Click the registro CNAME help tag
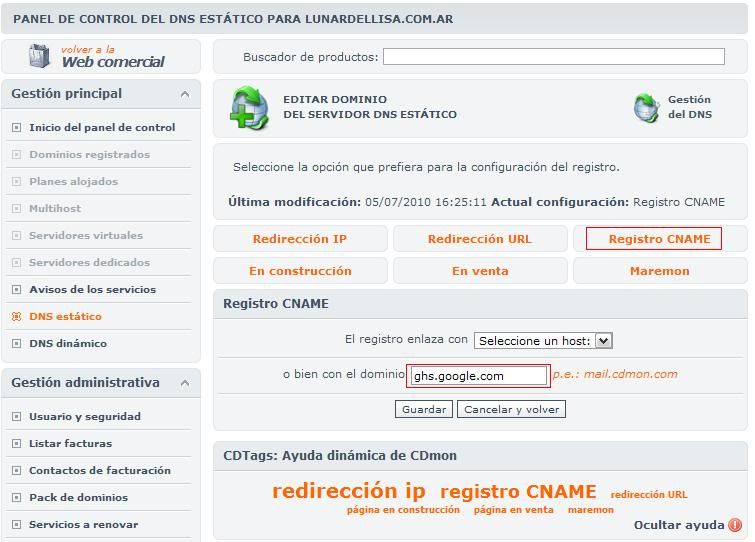Screen dimensions: 755x542 coord(518,491)
